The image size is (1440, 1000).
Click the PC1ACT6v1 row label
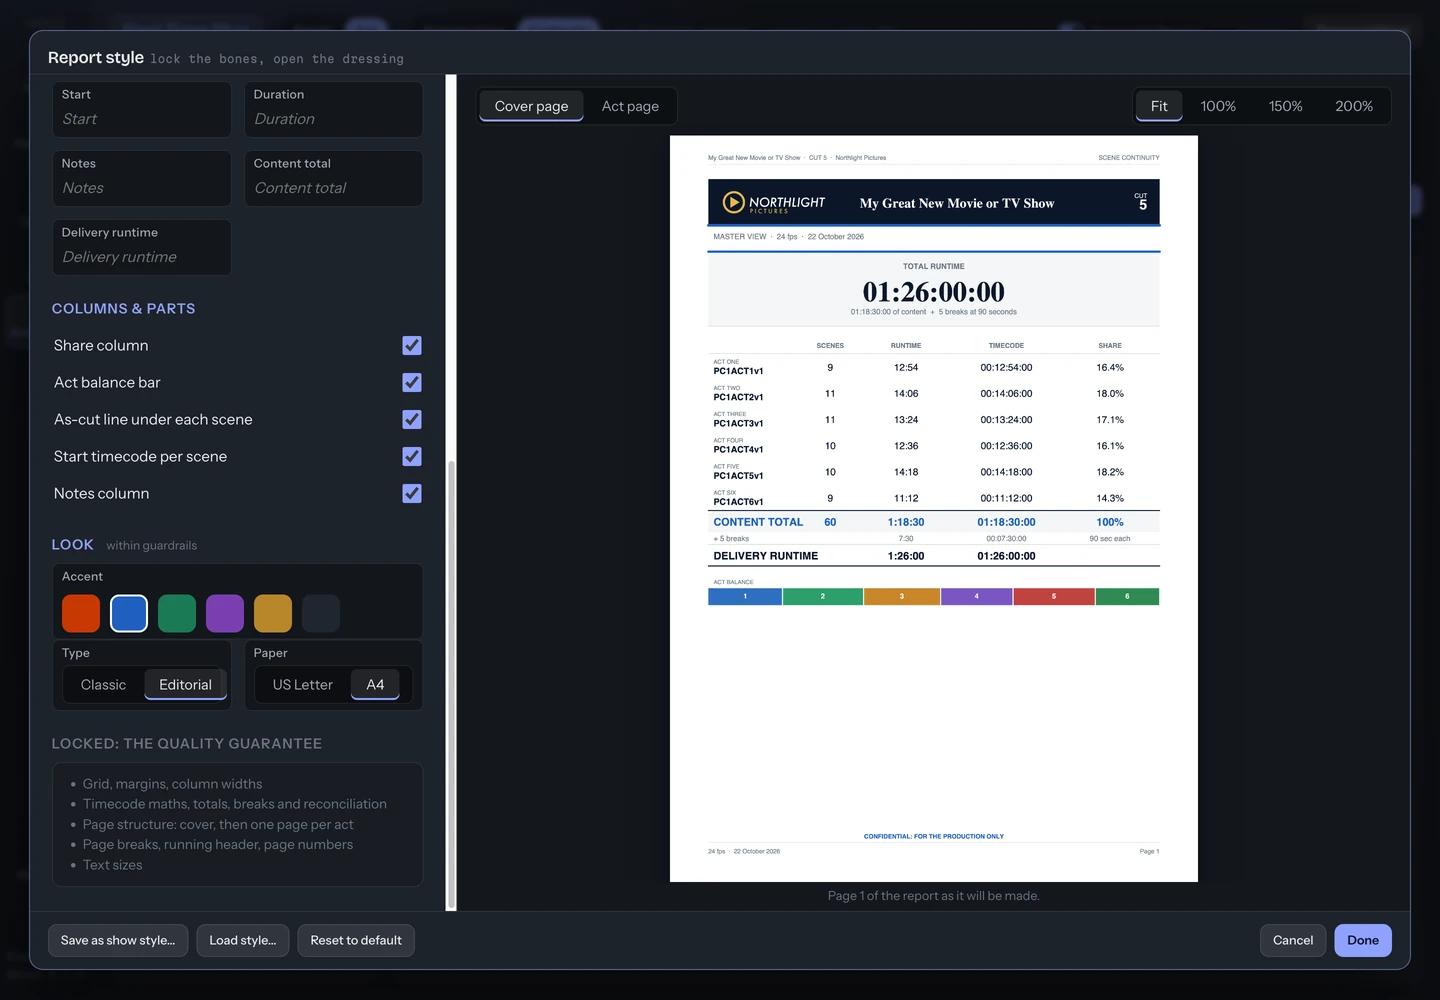[x=738, y=501]
